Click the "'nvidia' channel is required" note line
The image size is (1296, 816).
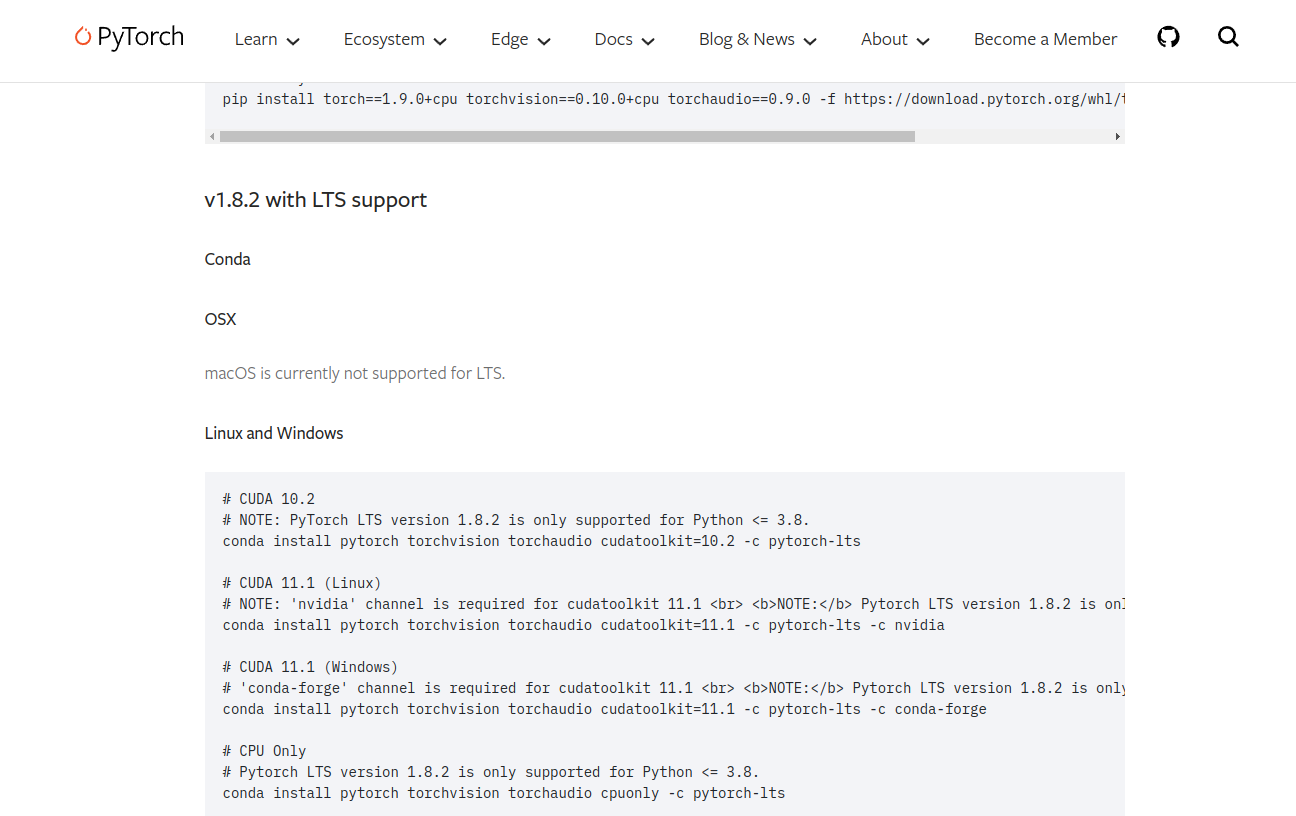point(674,604)
